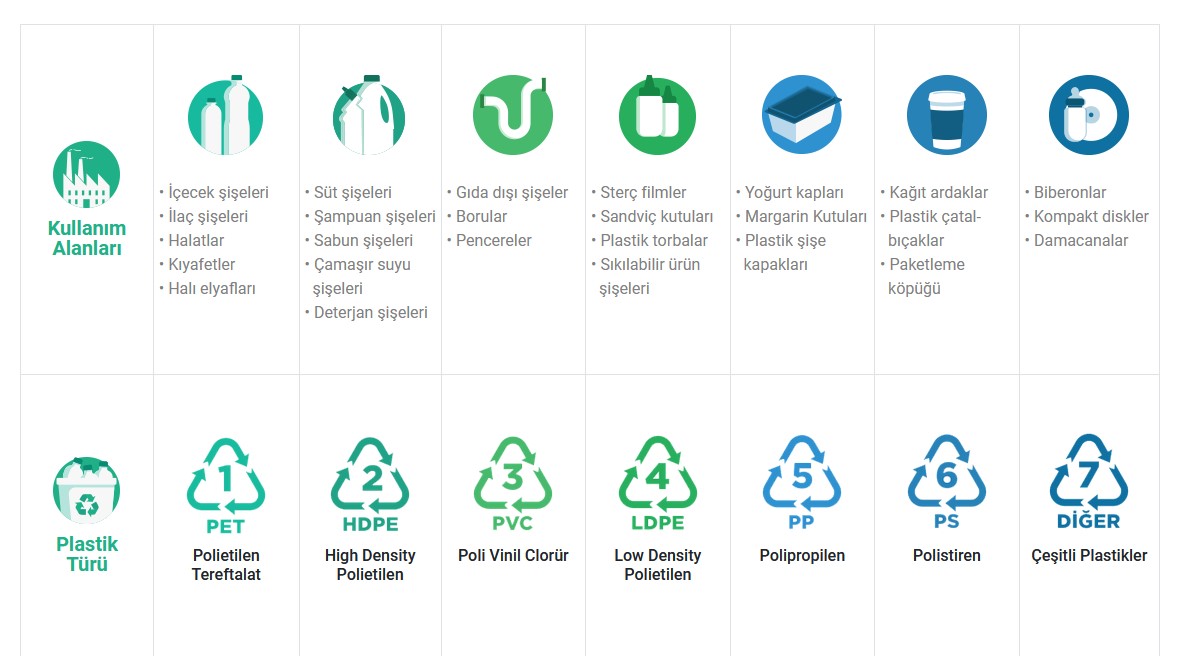Select the factory Kullanım Alanları icon
Screen dimensions: 1183x656
point(87,174)
